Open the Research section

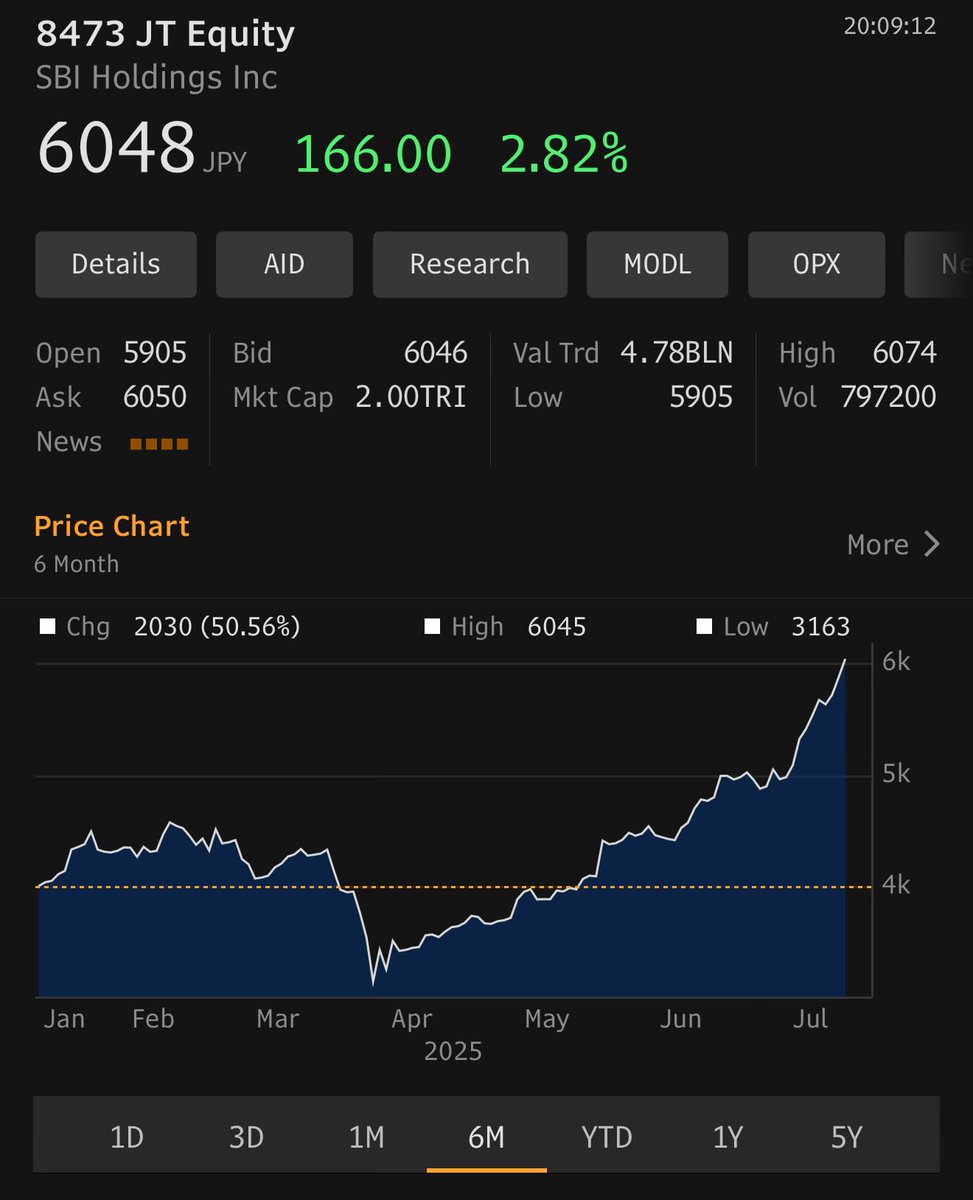470,265
